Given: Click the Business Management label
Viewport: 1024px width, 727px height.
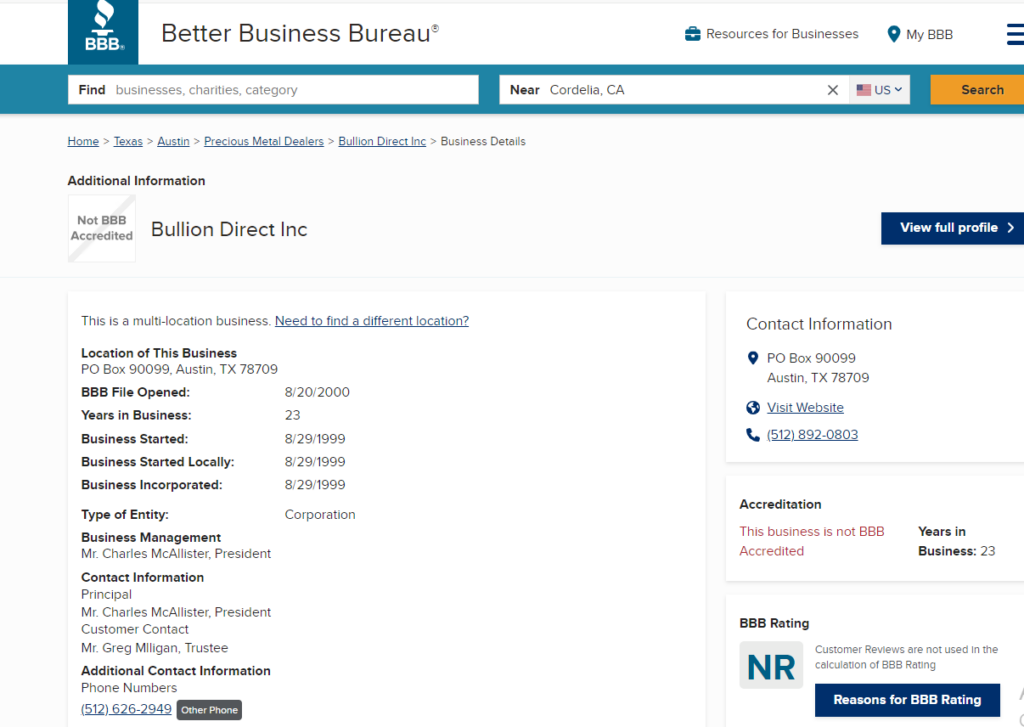Looking at the screenshot, I should [151, 538].
